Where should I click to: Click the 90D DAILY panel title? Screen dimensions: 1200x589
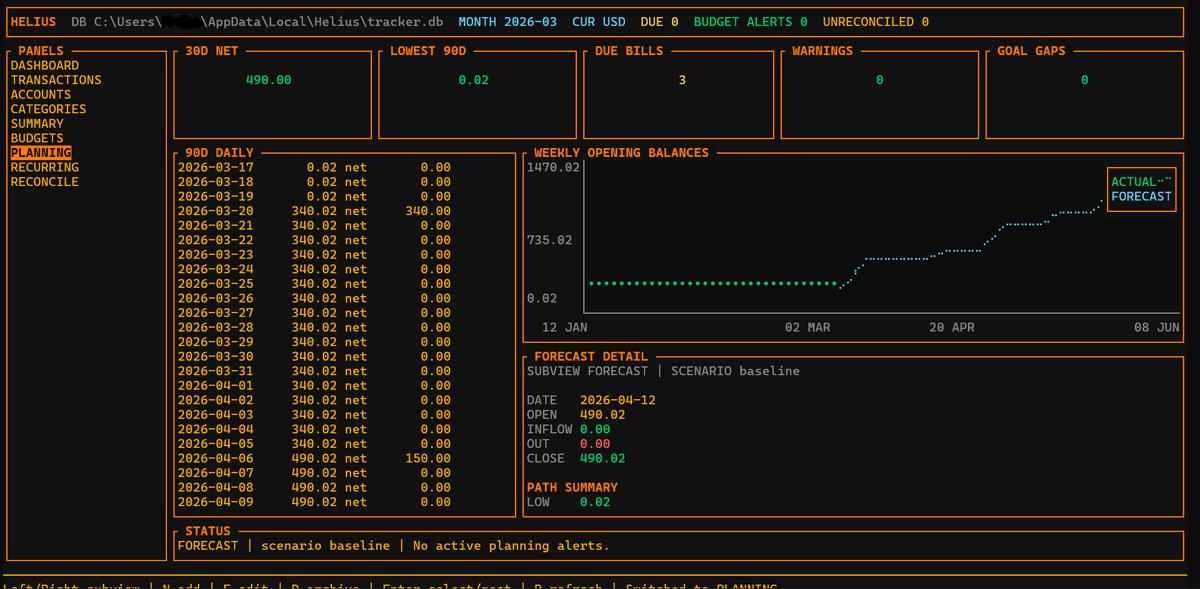coord(220,153)
